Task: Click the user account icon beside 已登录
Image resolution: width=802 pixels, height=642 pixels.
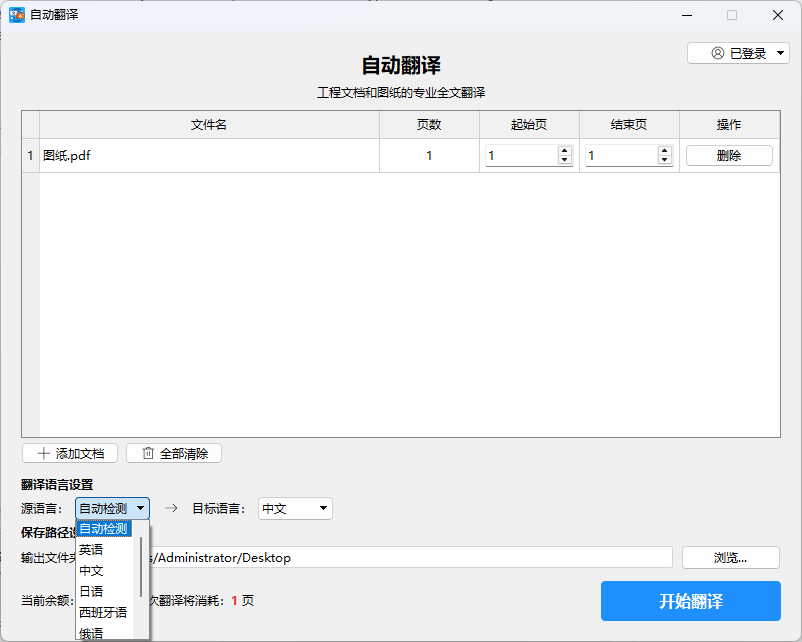Action: [717, 54]
